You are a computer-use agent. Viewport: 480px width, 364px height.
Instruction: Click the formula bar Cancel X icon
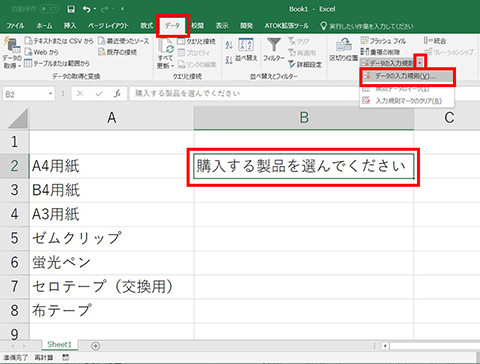click(x=80, y=94)
